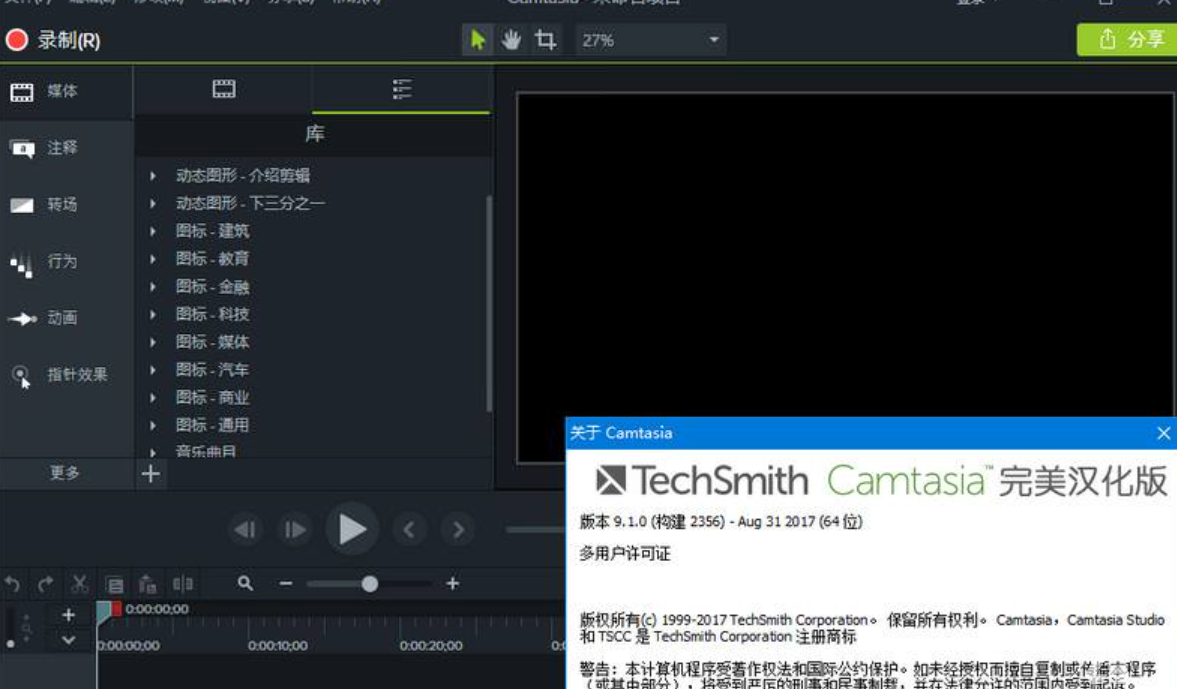Image resolution: width=1177 pixels, height=689 pixels.
Task: Click the timeline zoom slider handle
Action: [x=369, y=584]
